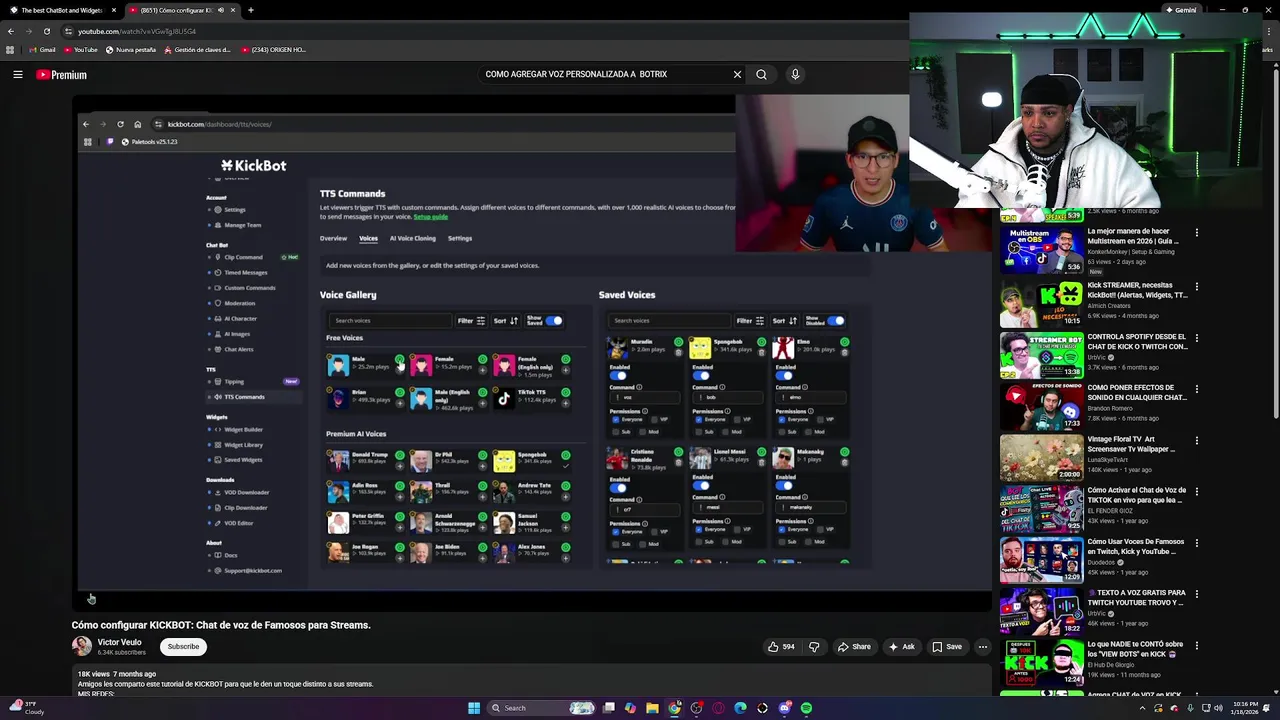Click the Ask button
This screenshot has height=720, width=1280.
pyautogui.click(x=901, y=647)
